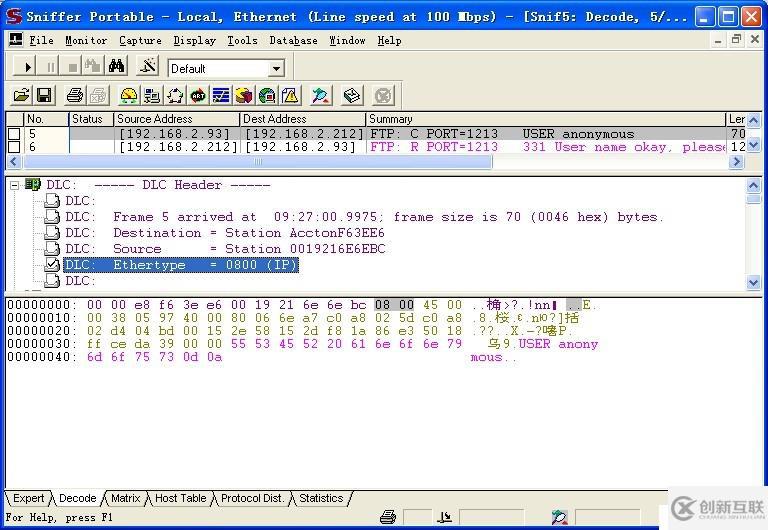This screenshot has width=768, height=530.
Task: Switch to the Protocol Dist. tab
Action: tap(252, 498)
